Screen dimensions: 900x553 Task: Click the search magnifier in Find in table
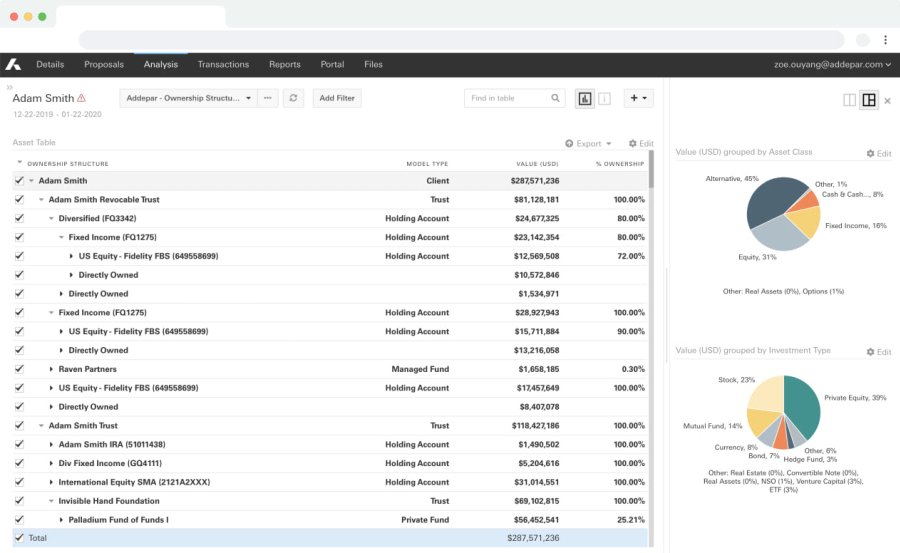tap(556, 98)
